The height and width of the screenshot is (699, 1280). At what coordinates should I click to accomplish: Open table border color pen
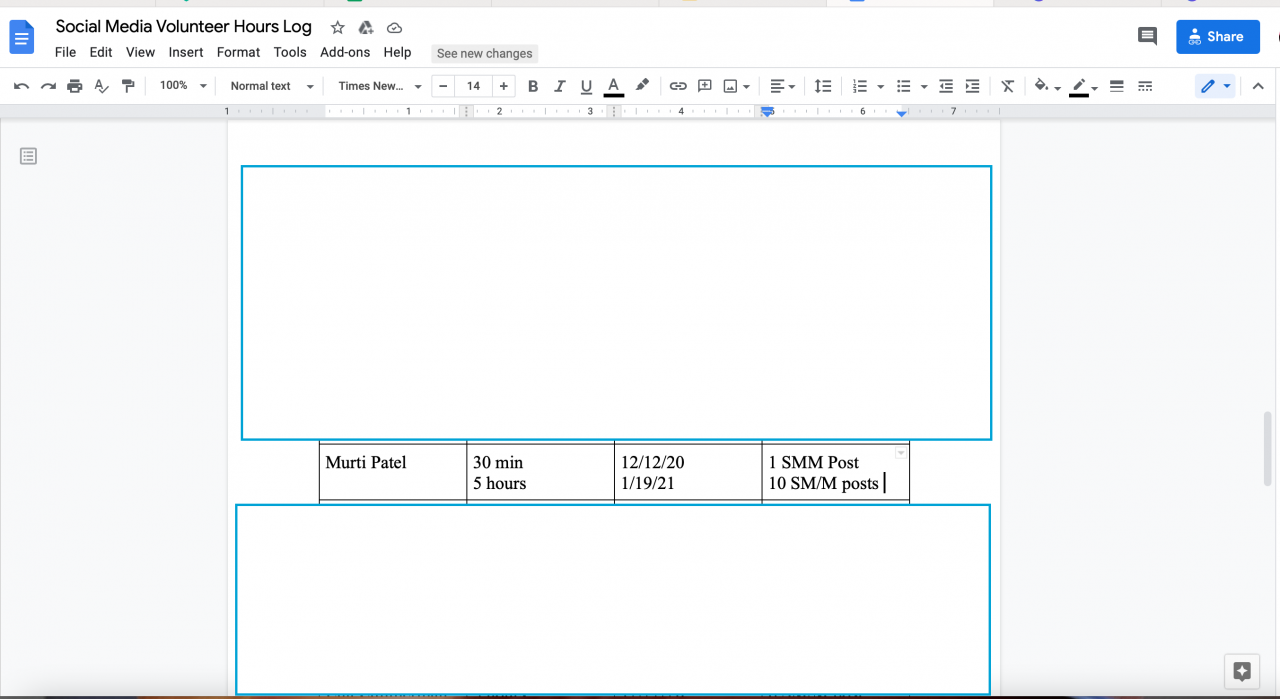coord(1083,86)
